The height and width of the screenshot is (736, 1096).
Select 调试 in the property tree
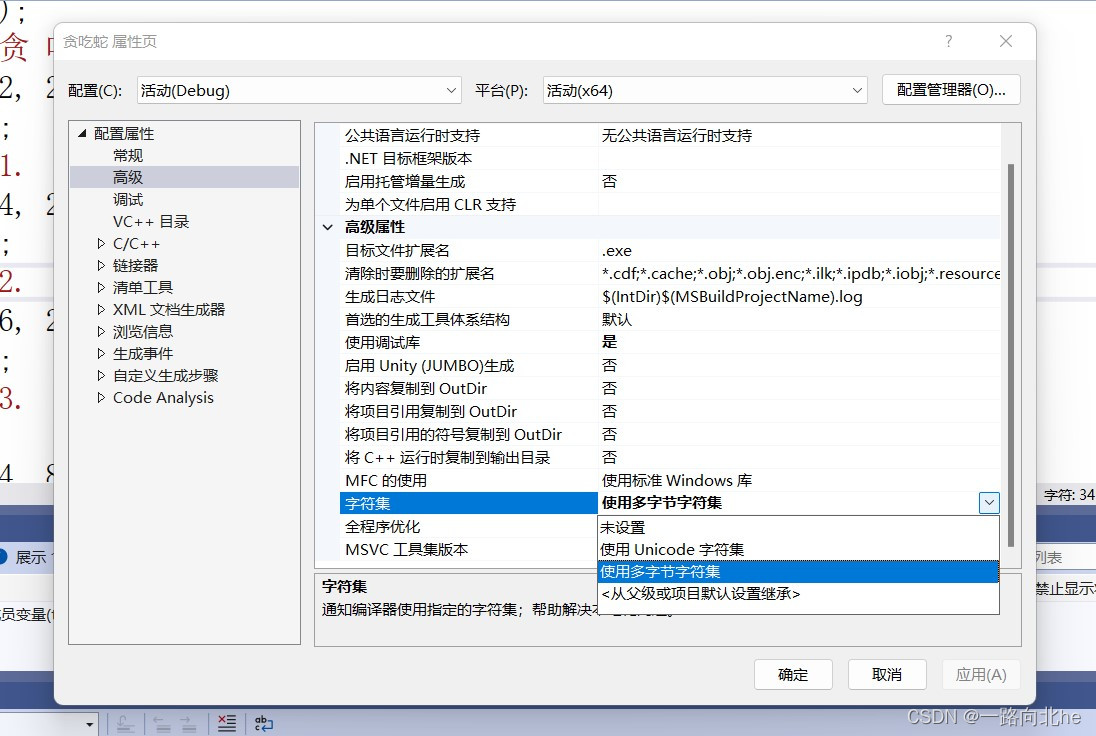pos(128,200)
